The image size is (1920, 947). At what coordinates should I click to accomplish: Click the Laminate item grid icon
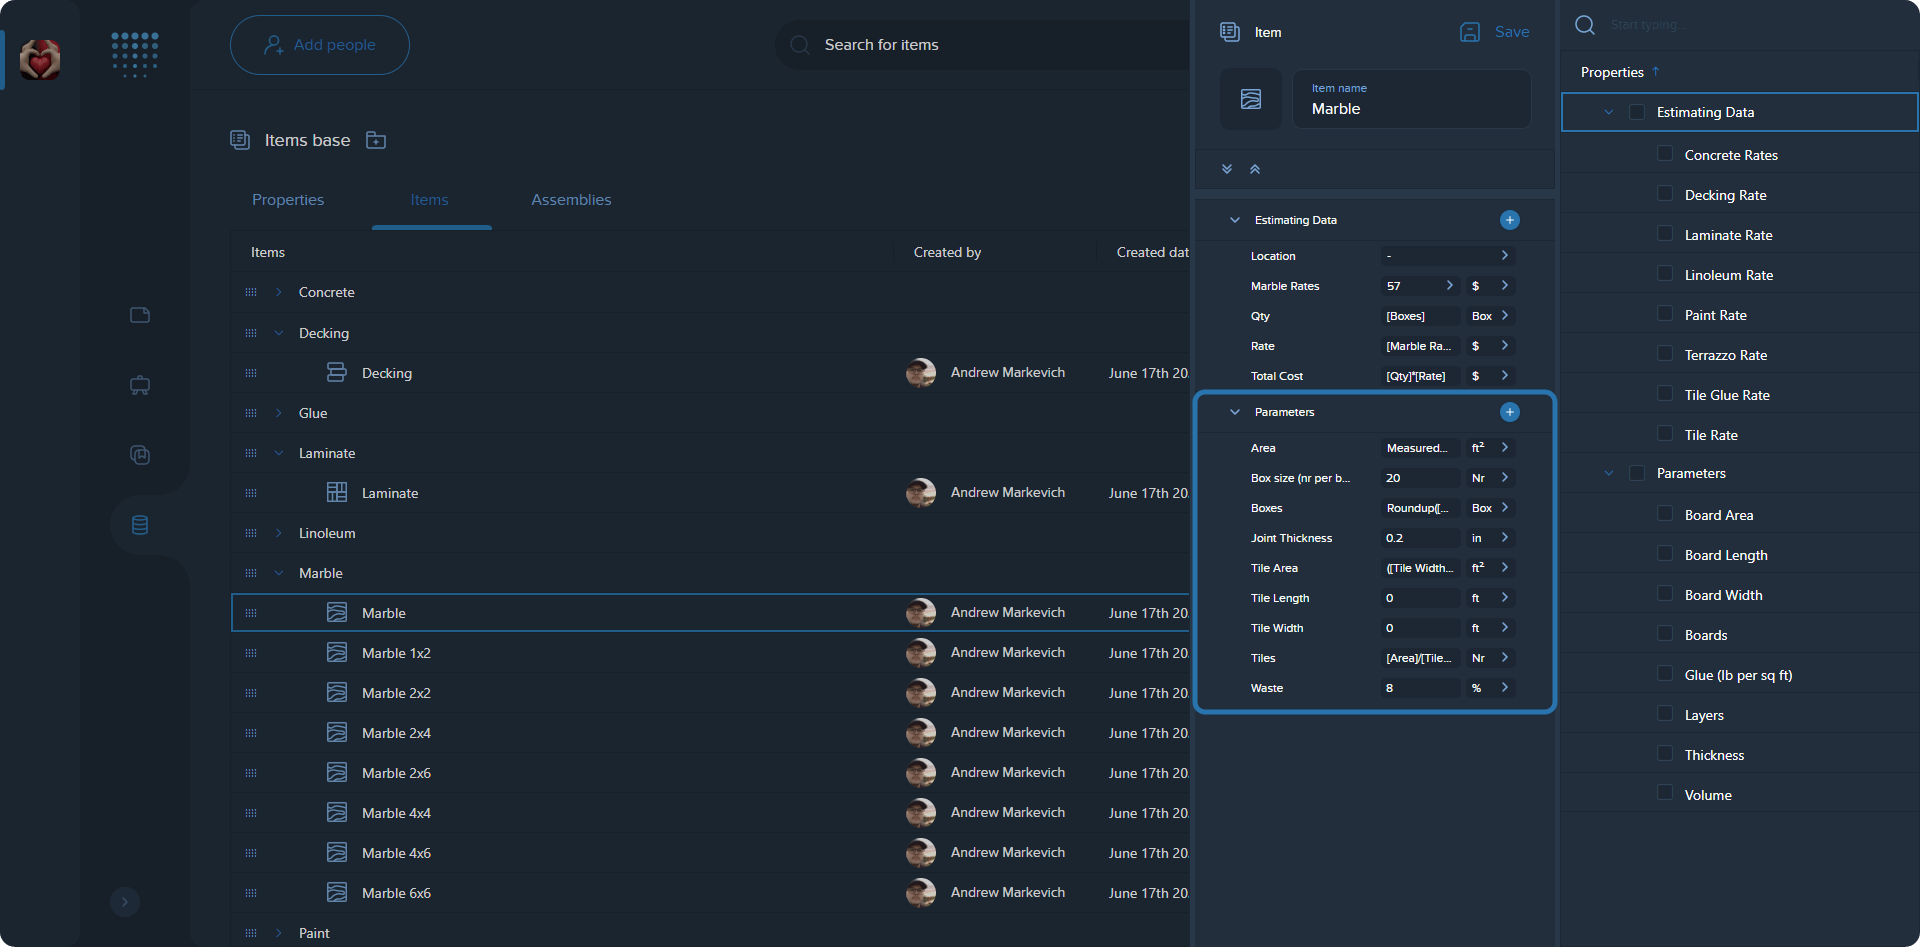[337, 492]
